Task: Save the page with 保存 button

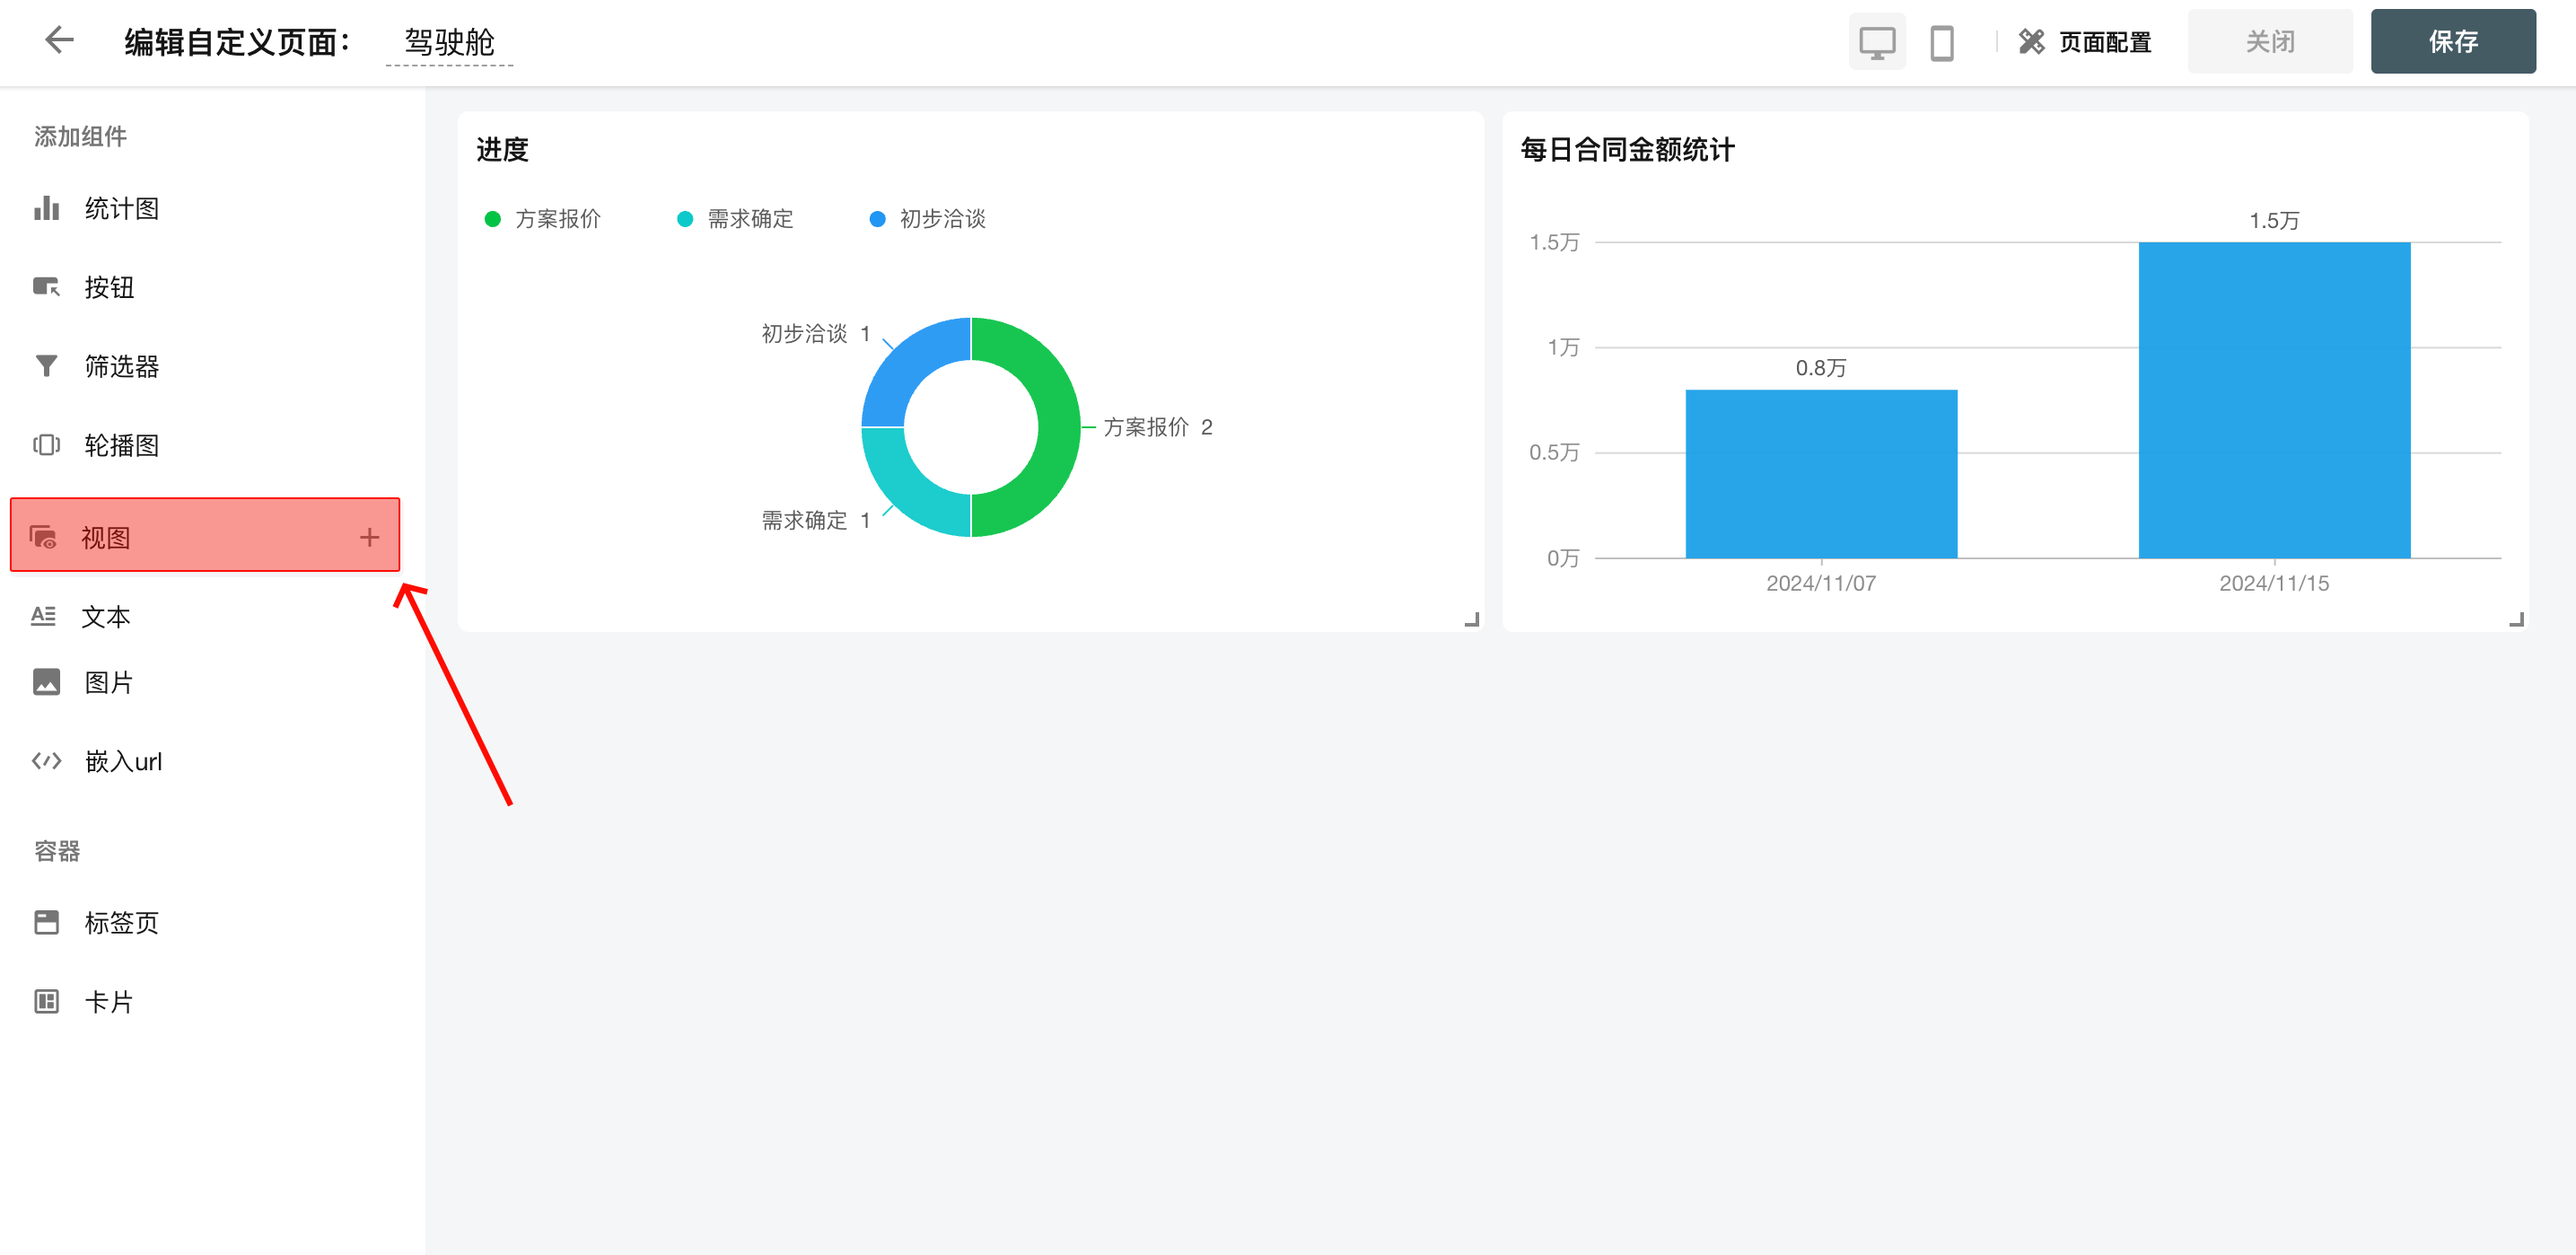Action: tap(2452, 42)
